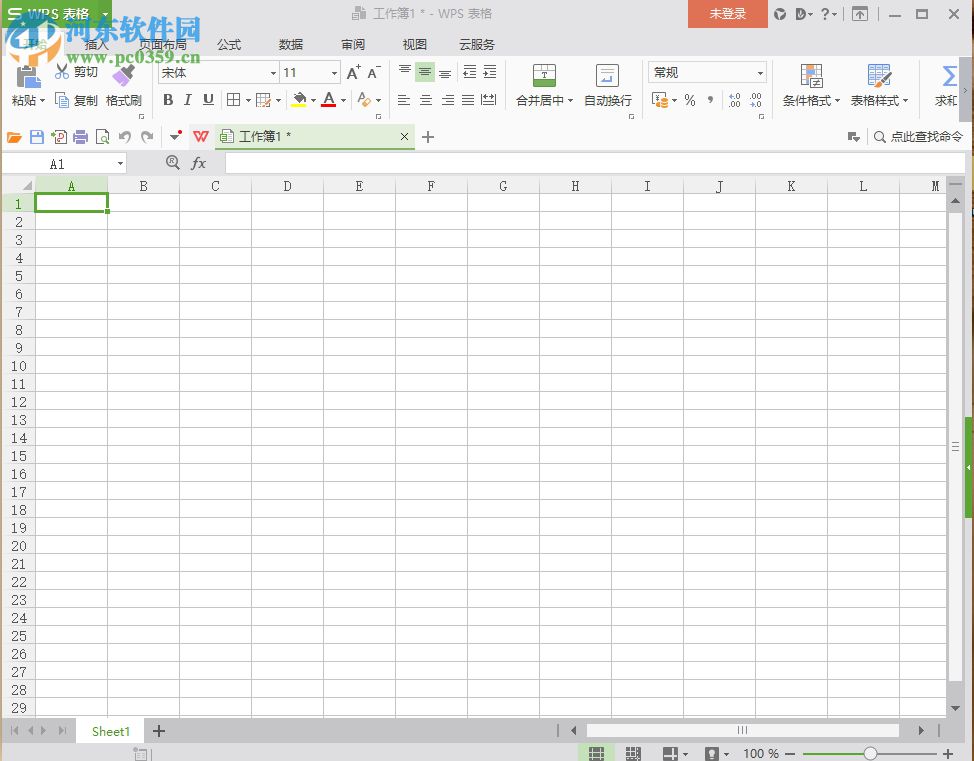The image size is (974, 761).
Task: Click the clear formatting eraser icon
Action: pyautogui.click(x=364, y=100)
